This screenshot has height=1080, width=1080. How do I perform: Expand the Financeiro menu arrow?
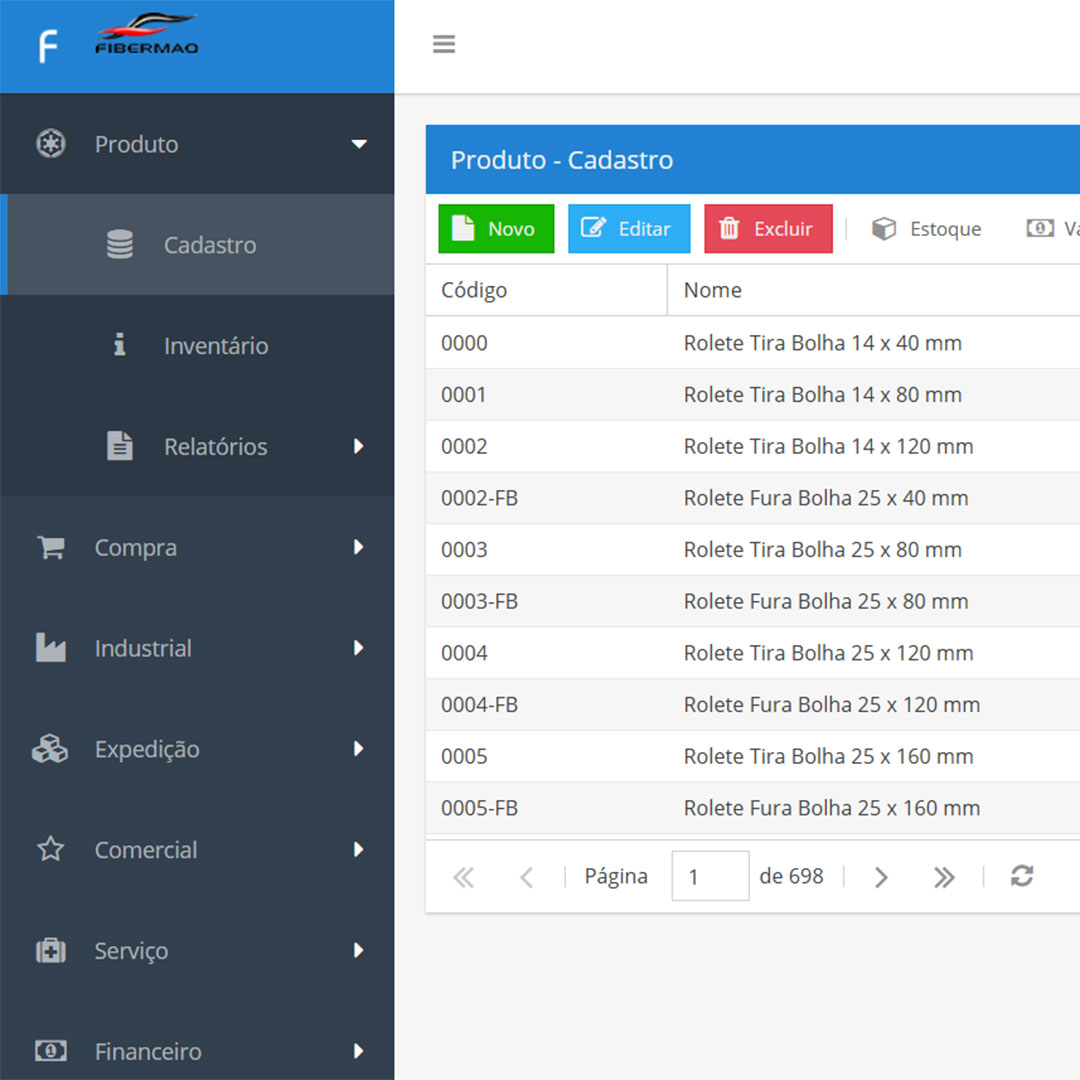coord(358,1051)
